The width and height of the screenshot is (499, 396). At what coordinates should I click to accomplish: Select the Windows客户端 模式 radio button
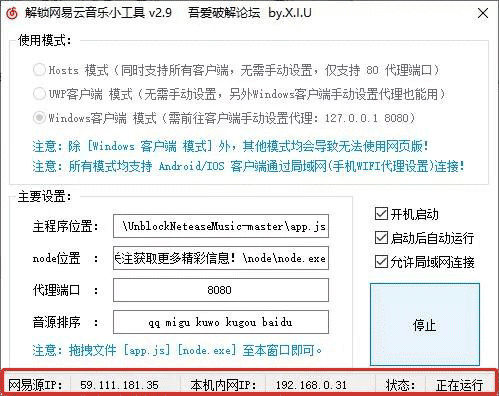coord(39,118)
